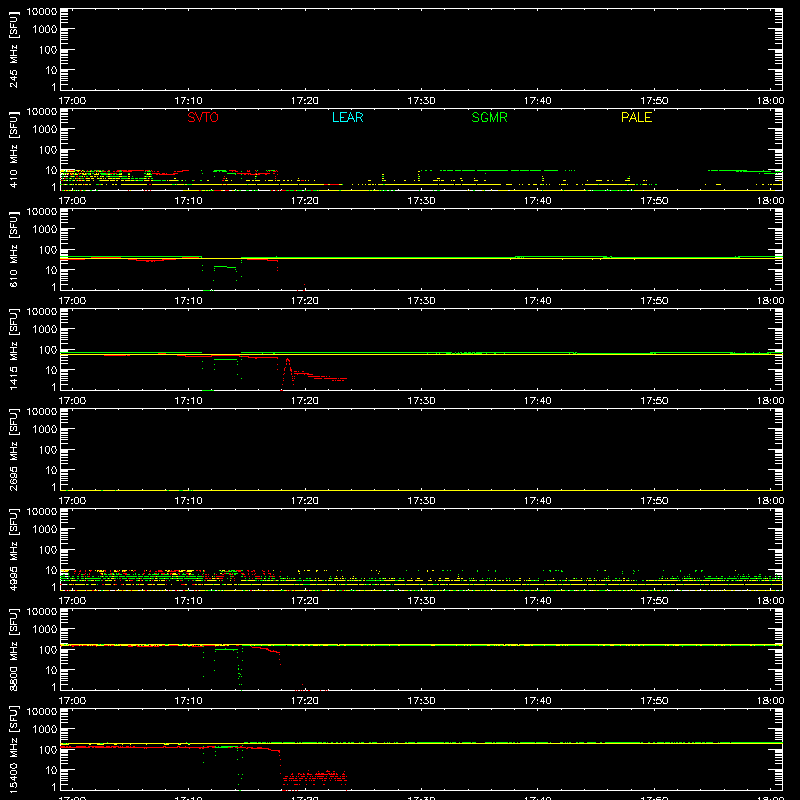Select the 8800 MHz [SFU] axis title
This screenshot has height=800, width=800.
13,649
